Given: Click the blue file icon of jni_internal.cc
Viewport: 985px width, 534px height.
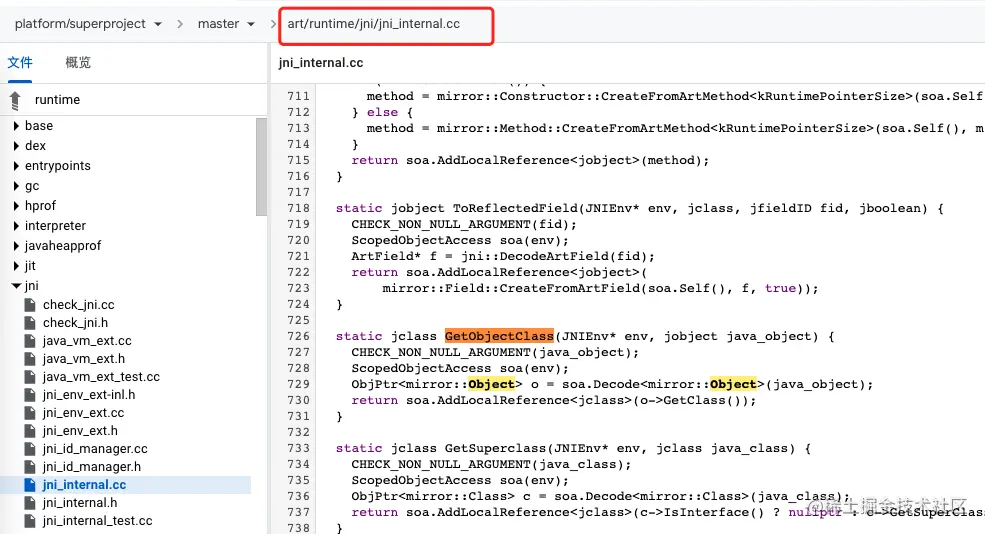Looking at the screenshot, I should 30,485.
